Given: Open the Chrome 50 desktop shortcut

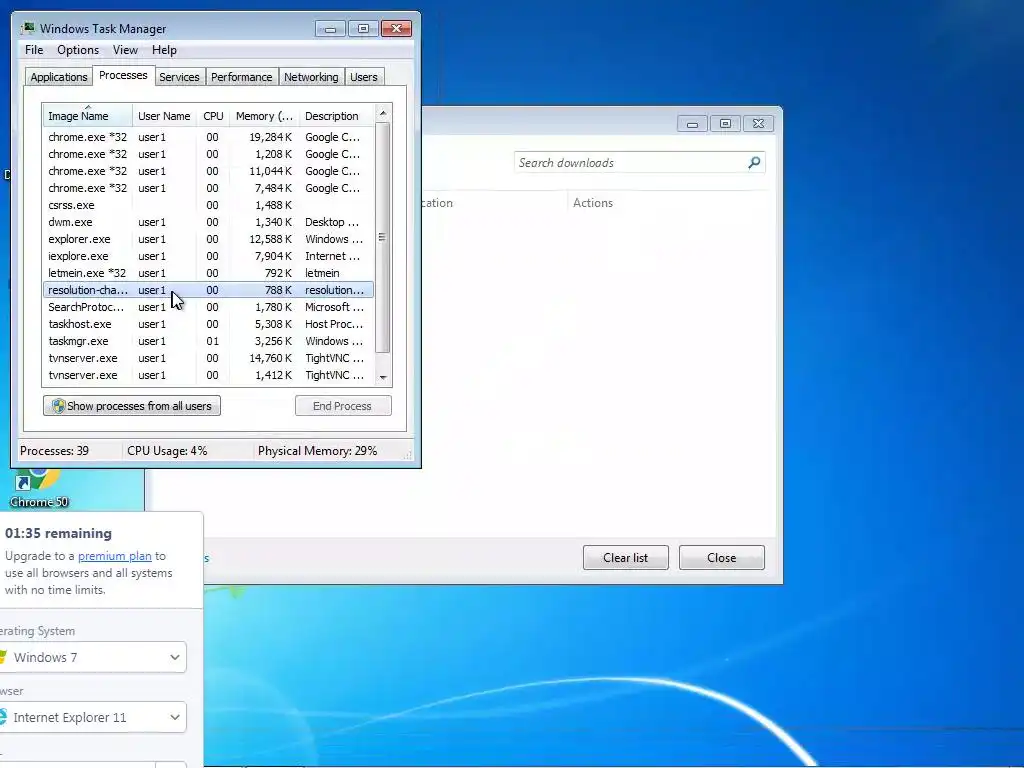Looking at the screenshot, I should pos(39,488).
